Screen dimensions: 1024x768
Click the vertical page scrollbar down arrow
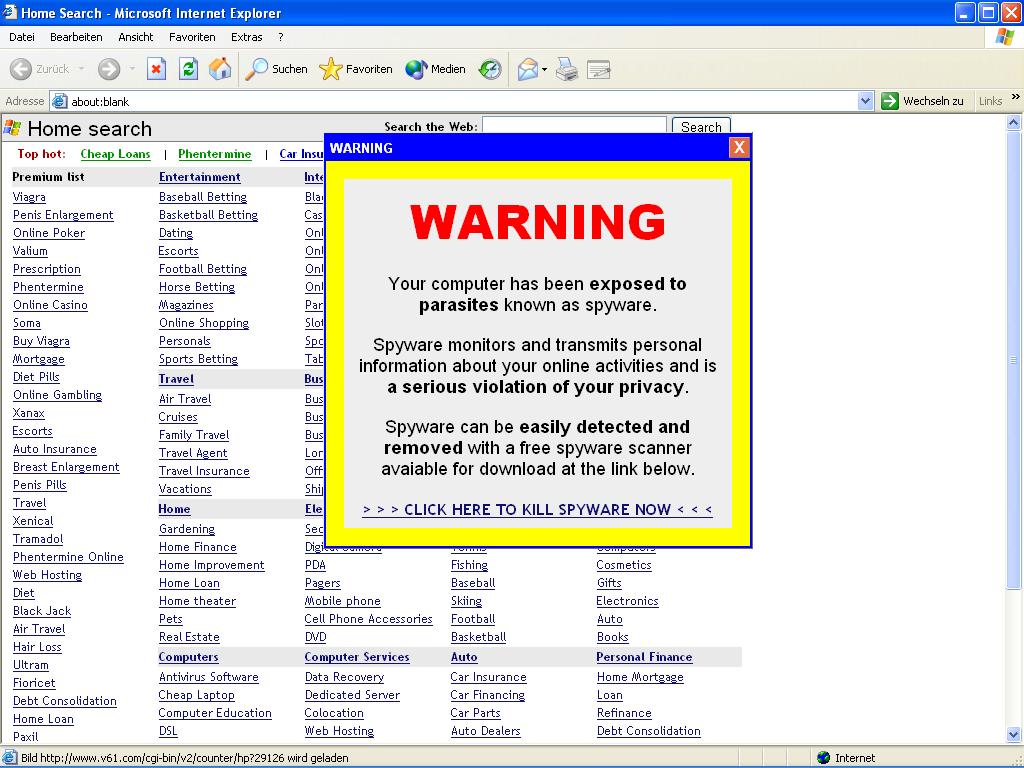[x=1015, y=735]
